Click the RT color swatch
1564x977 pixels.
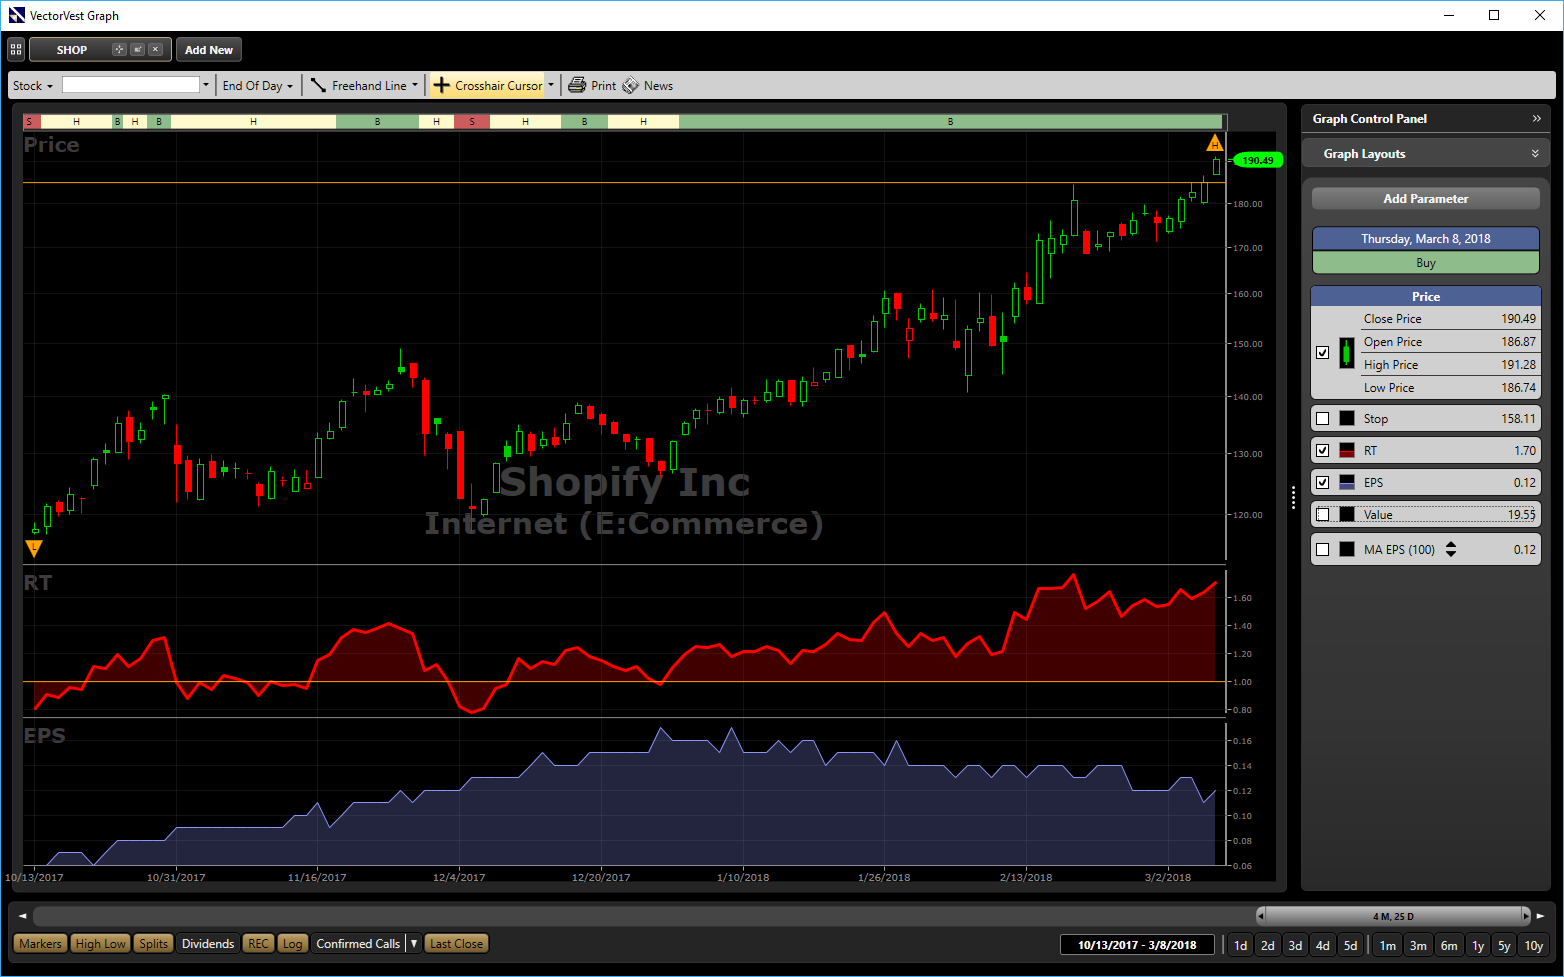(1347, 451)
